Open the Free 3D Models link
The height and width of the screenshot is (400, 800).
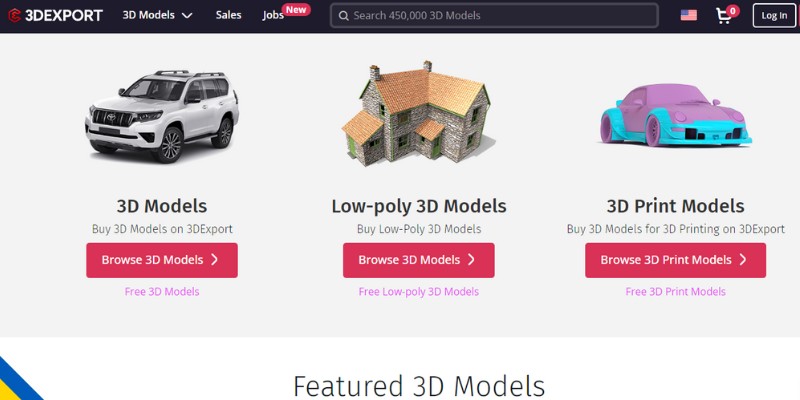coord(162,291)
